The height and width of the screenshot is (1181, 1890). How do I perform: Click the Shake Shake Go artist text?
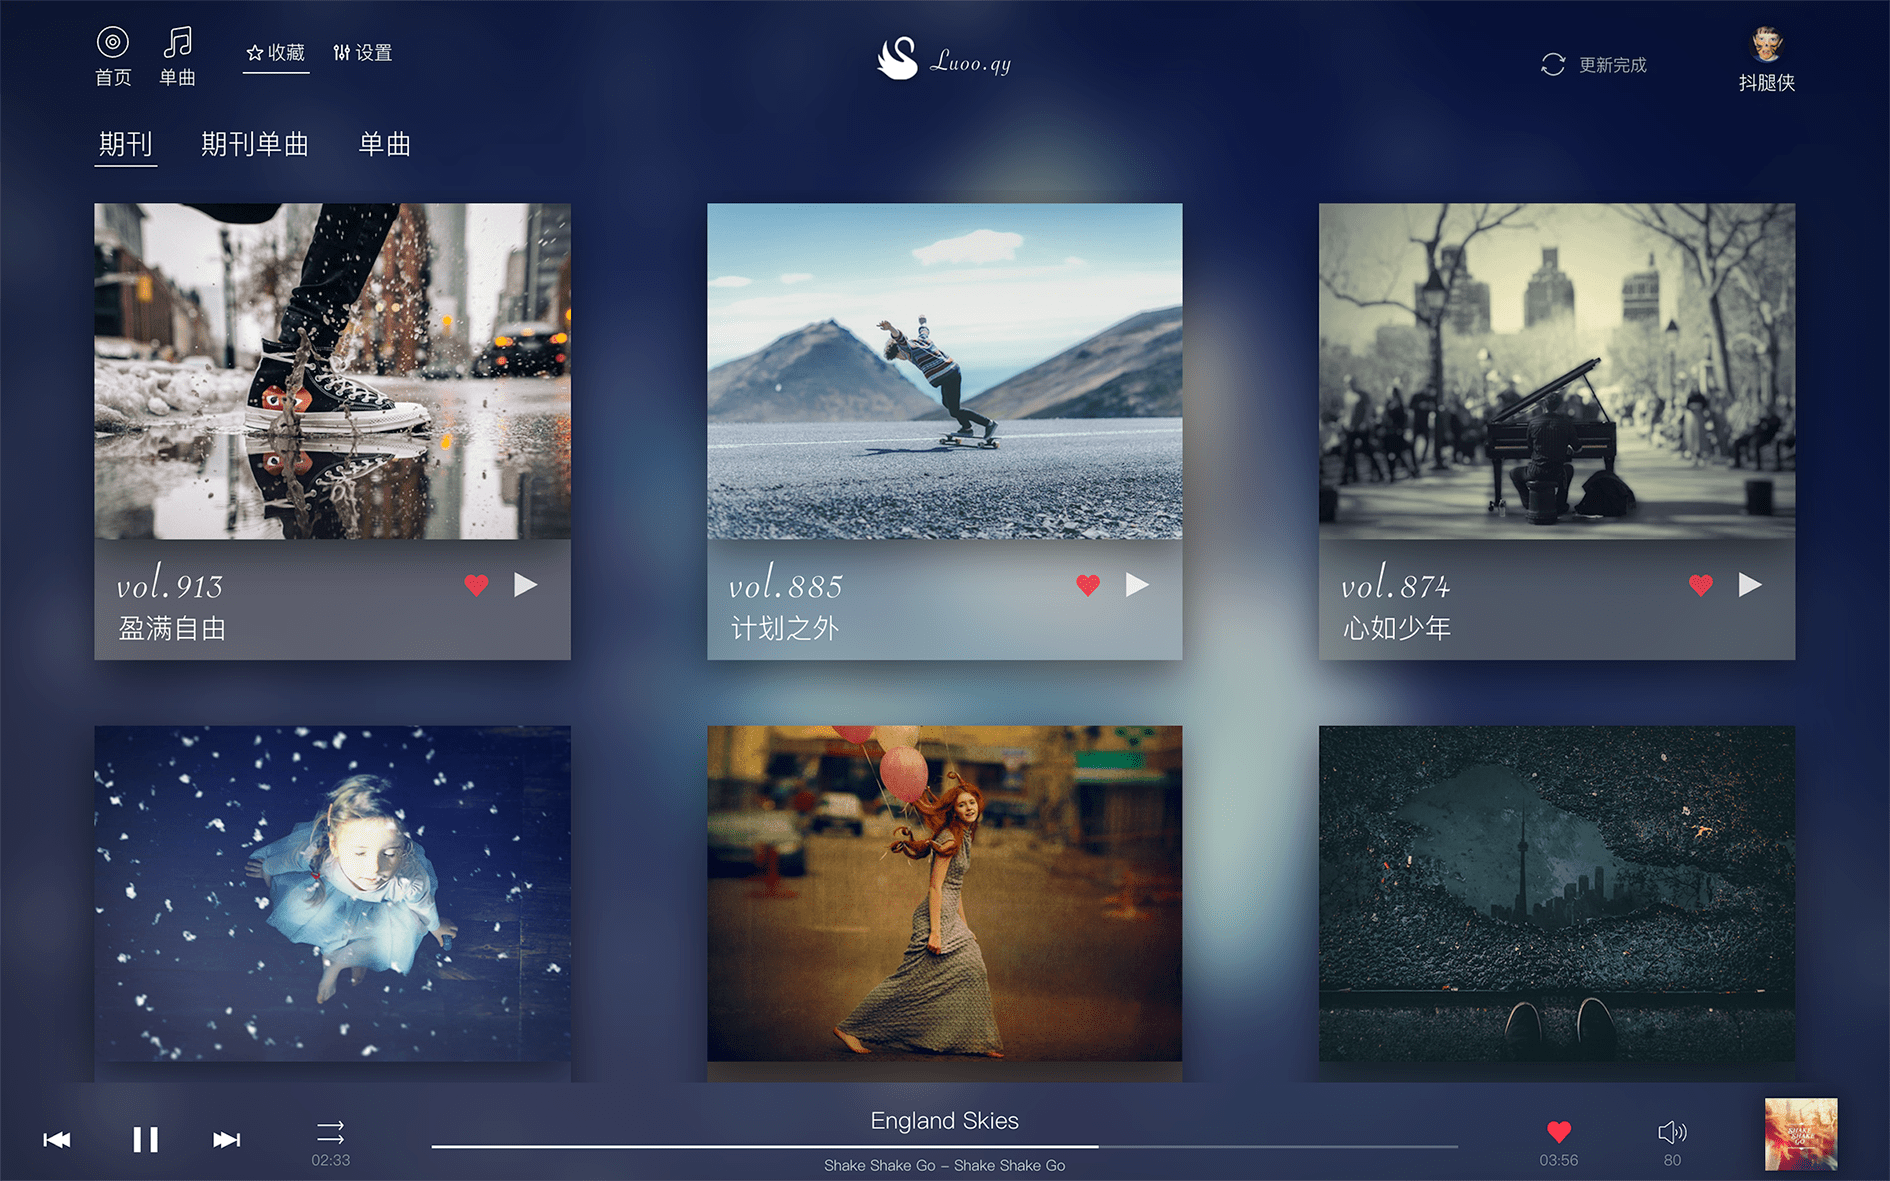click(x=944, y=1165)
